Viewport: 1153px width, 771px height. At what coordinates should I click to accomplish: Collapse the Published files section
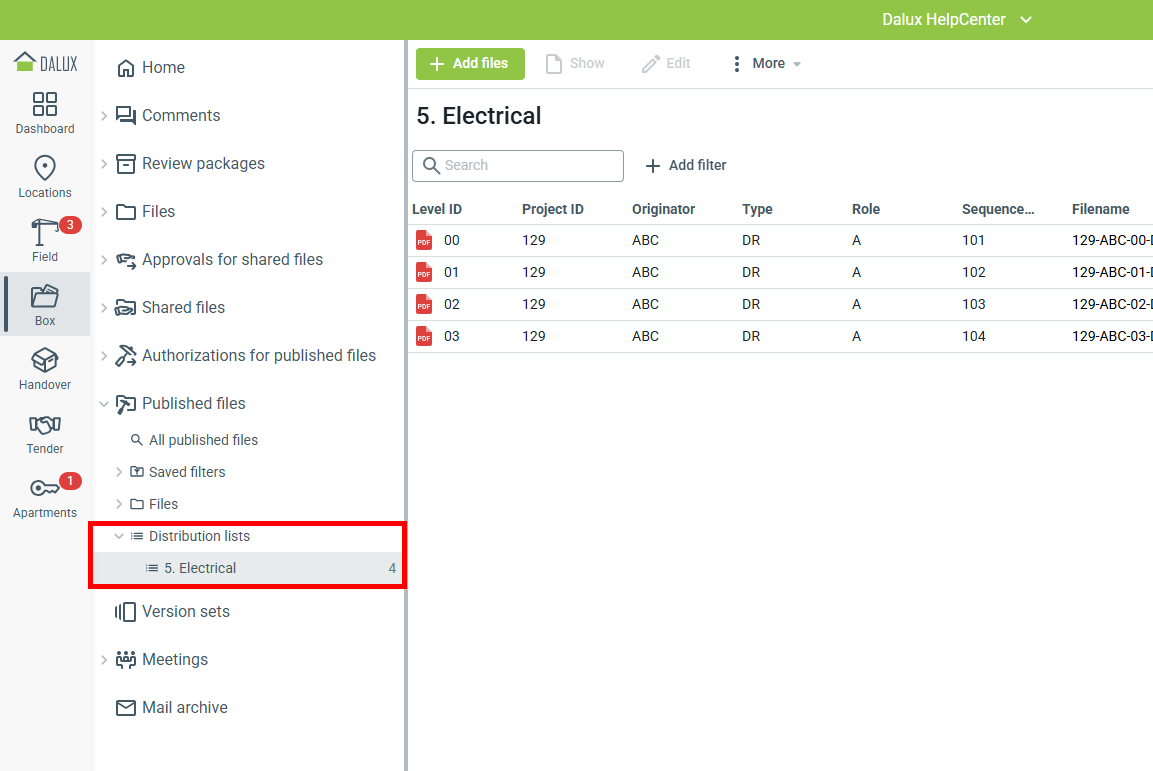tap(104, 404)
